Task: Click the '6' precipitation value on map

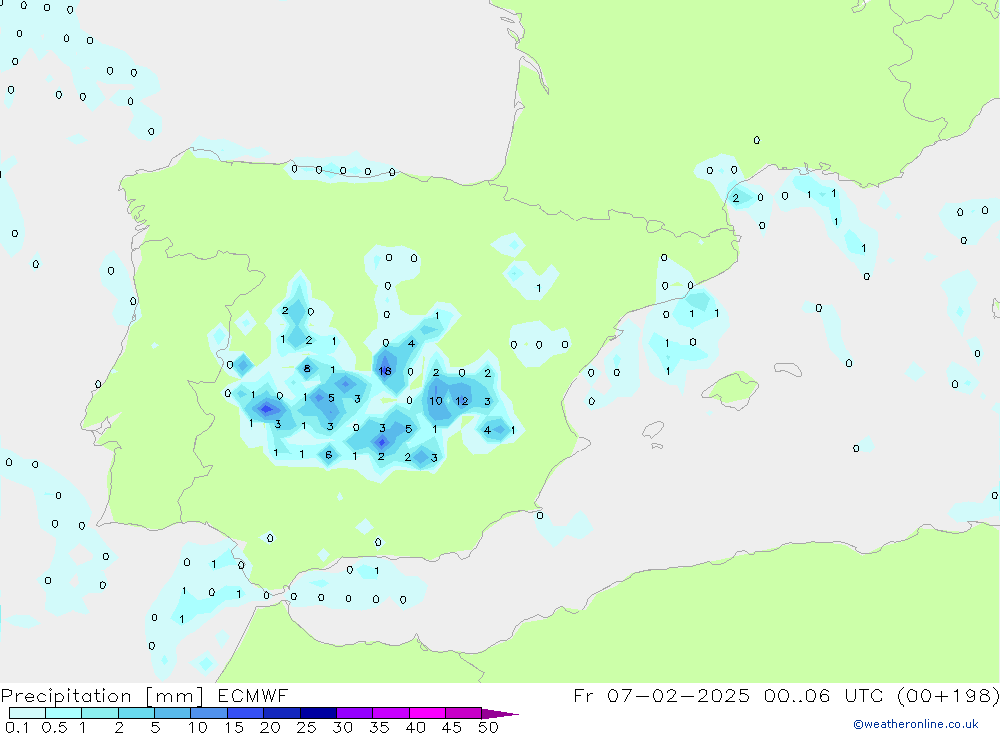Action: [328, 455]
